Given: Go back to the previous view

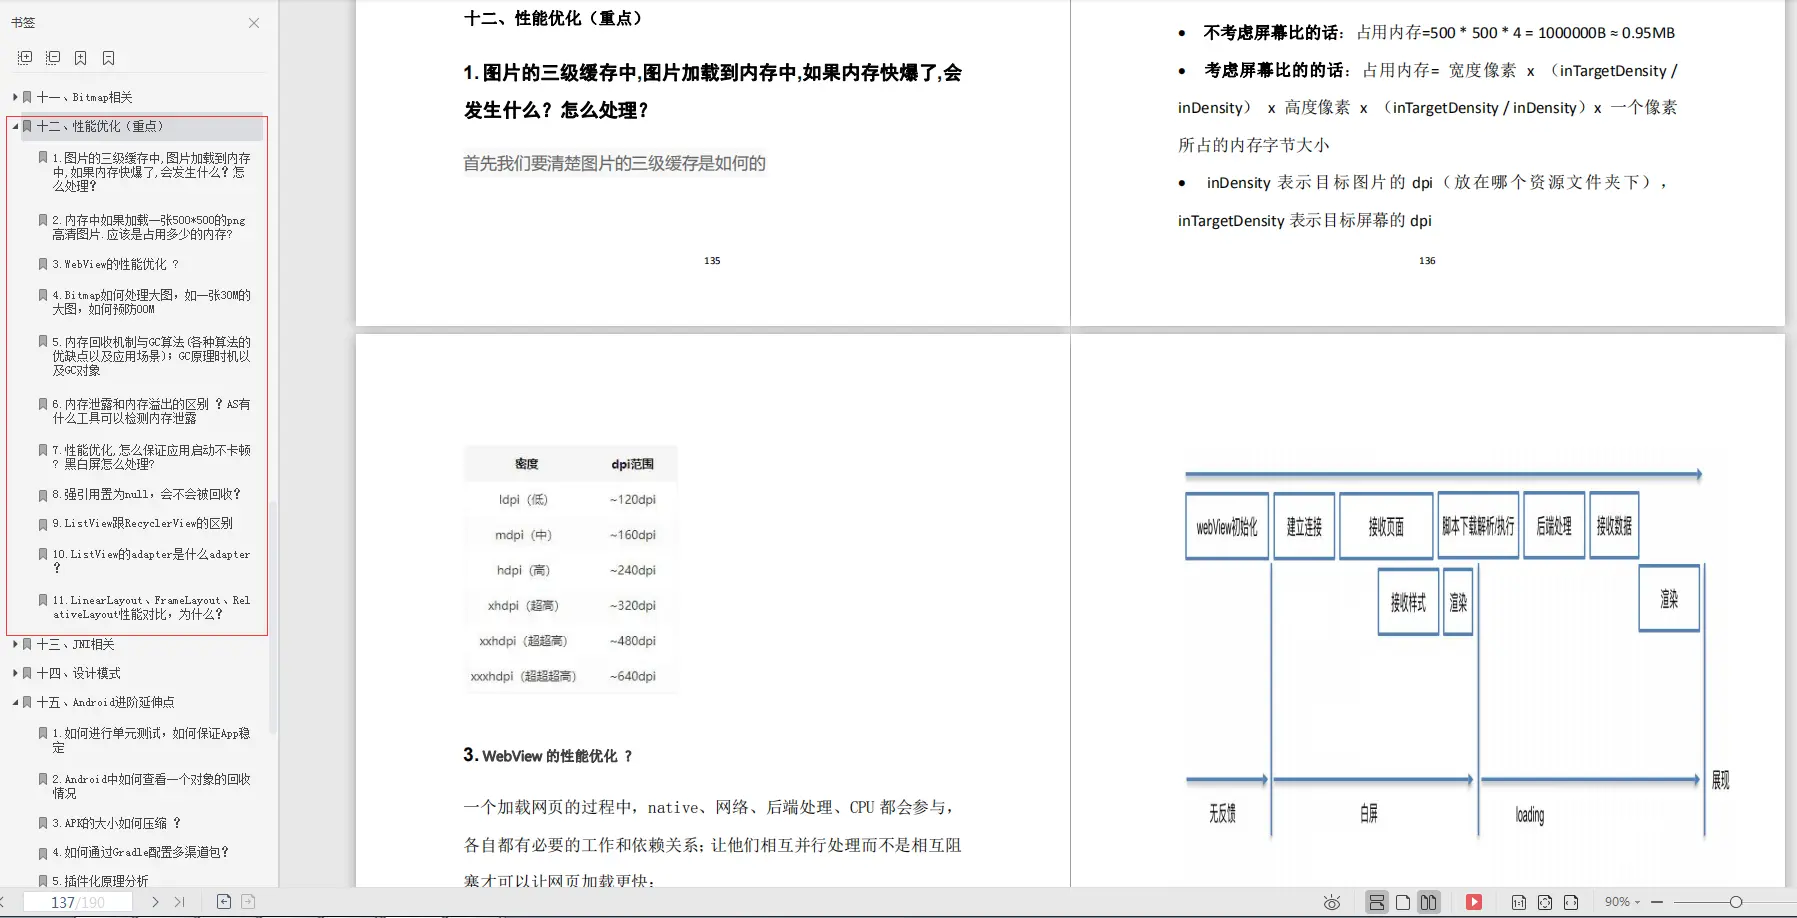Looking at the screenshot, I should click(x=224, y=902).
